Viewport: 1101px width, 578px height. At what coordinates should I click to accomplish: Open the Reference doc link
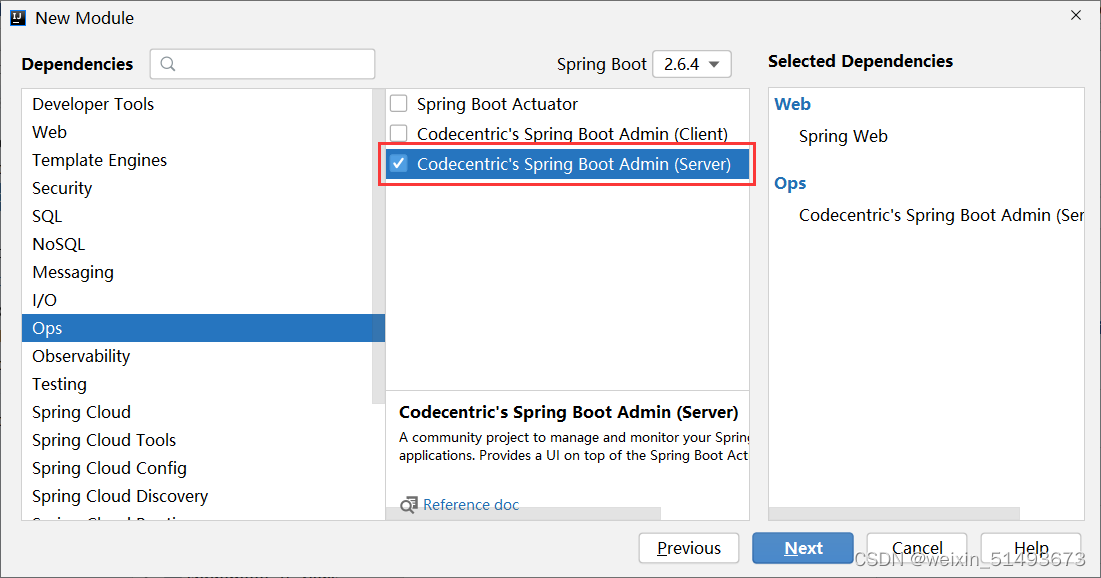pyautogui.click(x=471, y=504)
